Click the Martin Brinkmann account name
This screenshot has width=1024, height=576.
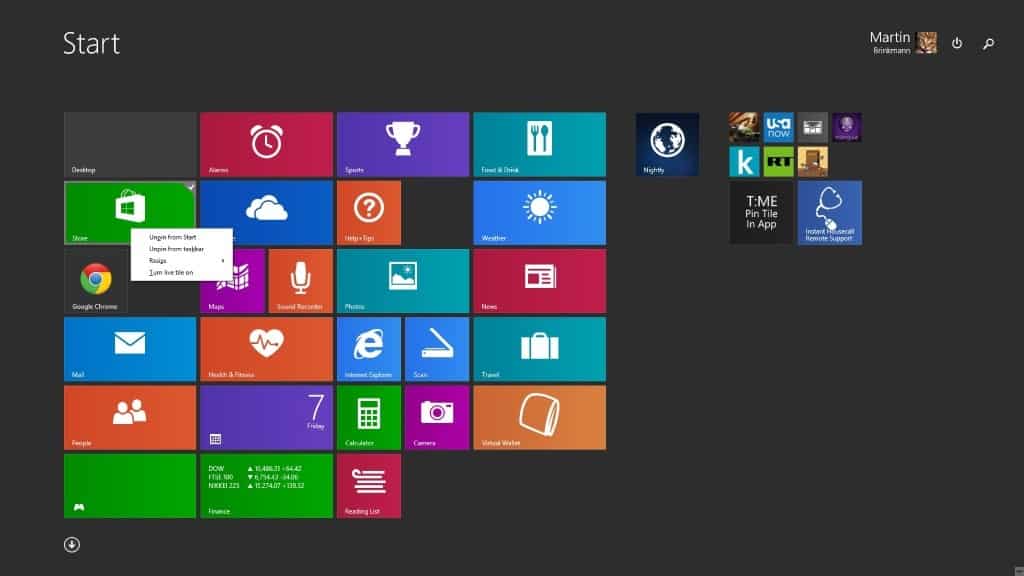pyautogui.click(x=888, y=42)
